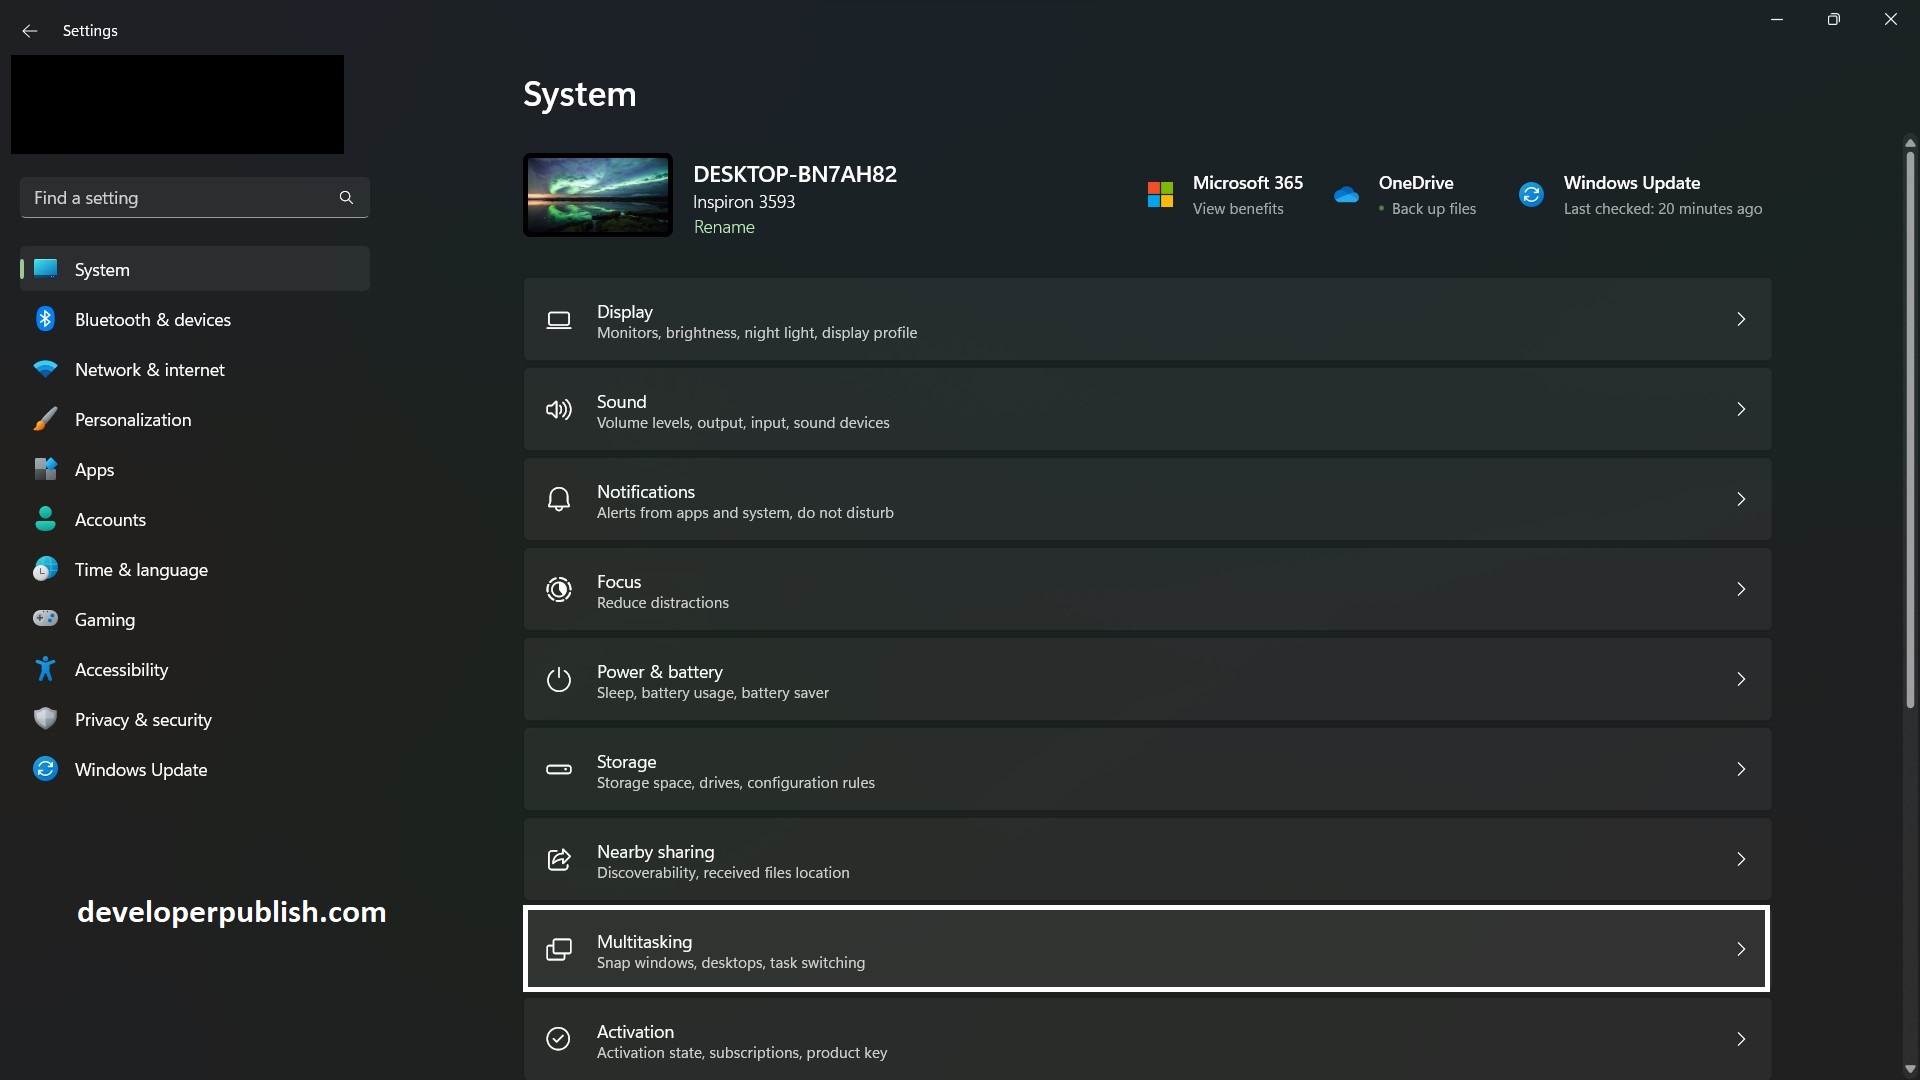Viewport: 1920px width, 1080px height.
Task: Click the Rename link under DESKTOP-BN7AH82
Action: [x=724, y=227]
